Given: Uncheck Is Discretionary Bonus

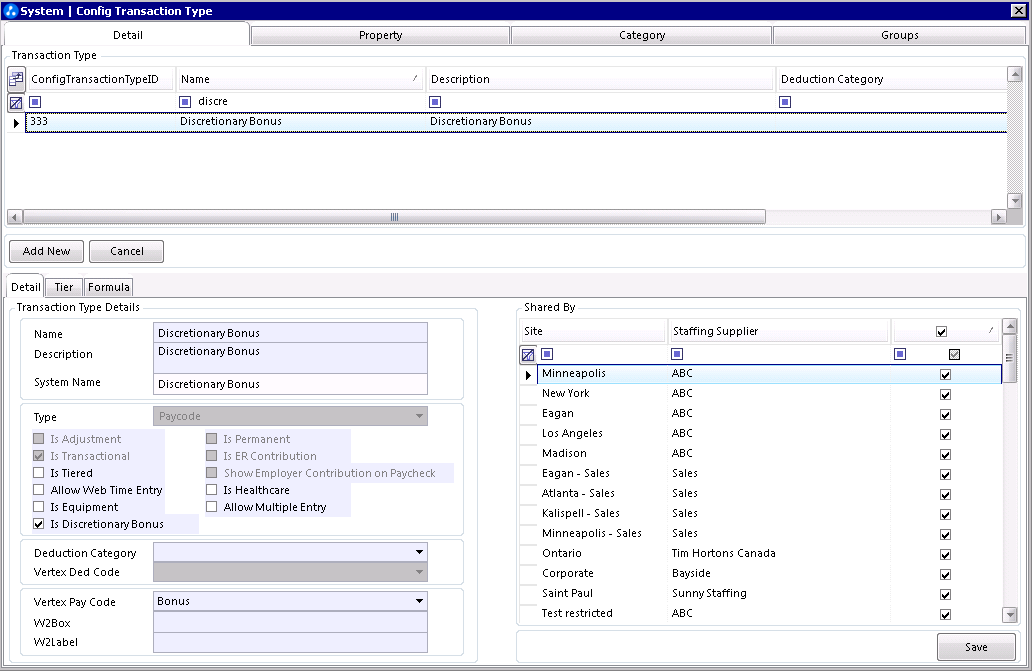Looking at the screenshot, I should pyautogui.click(x=39, y=524).
